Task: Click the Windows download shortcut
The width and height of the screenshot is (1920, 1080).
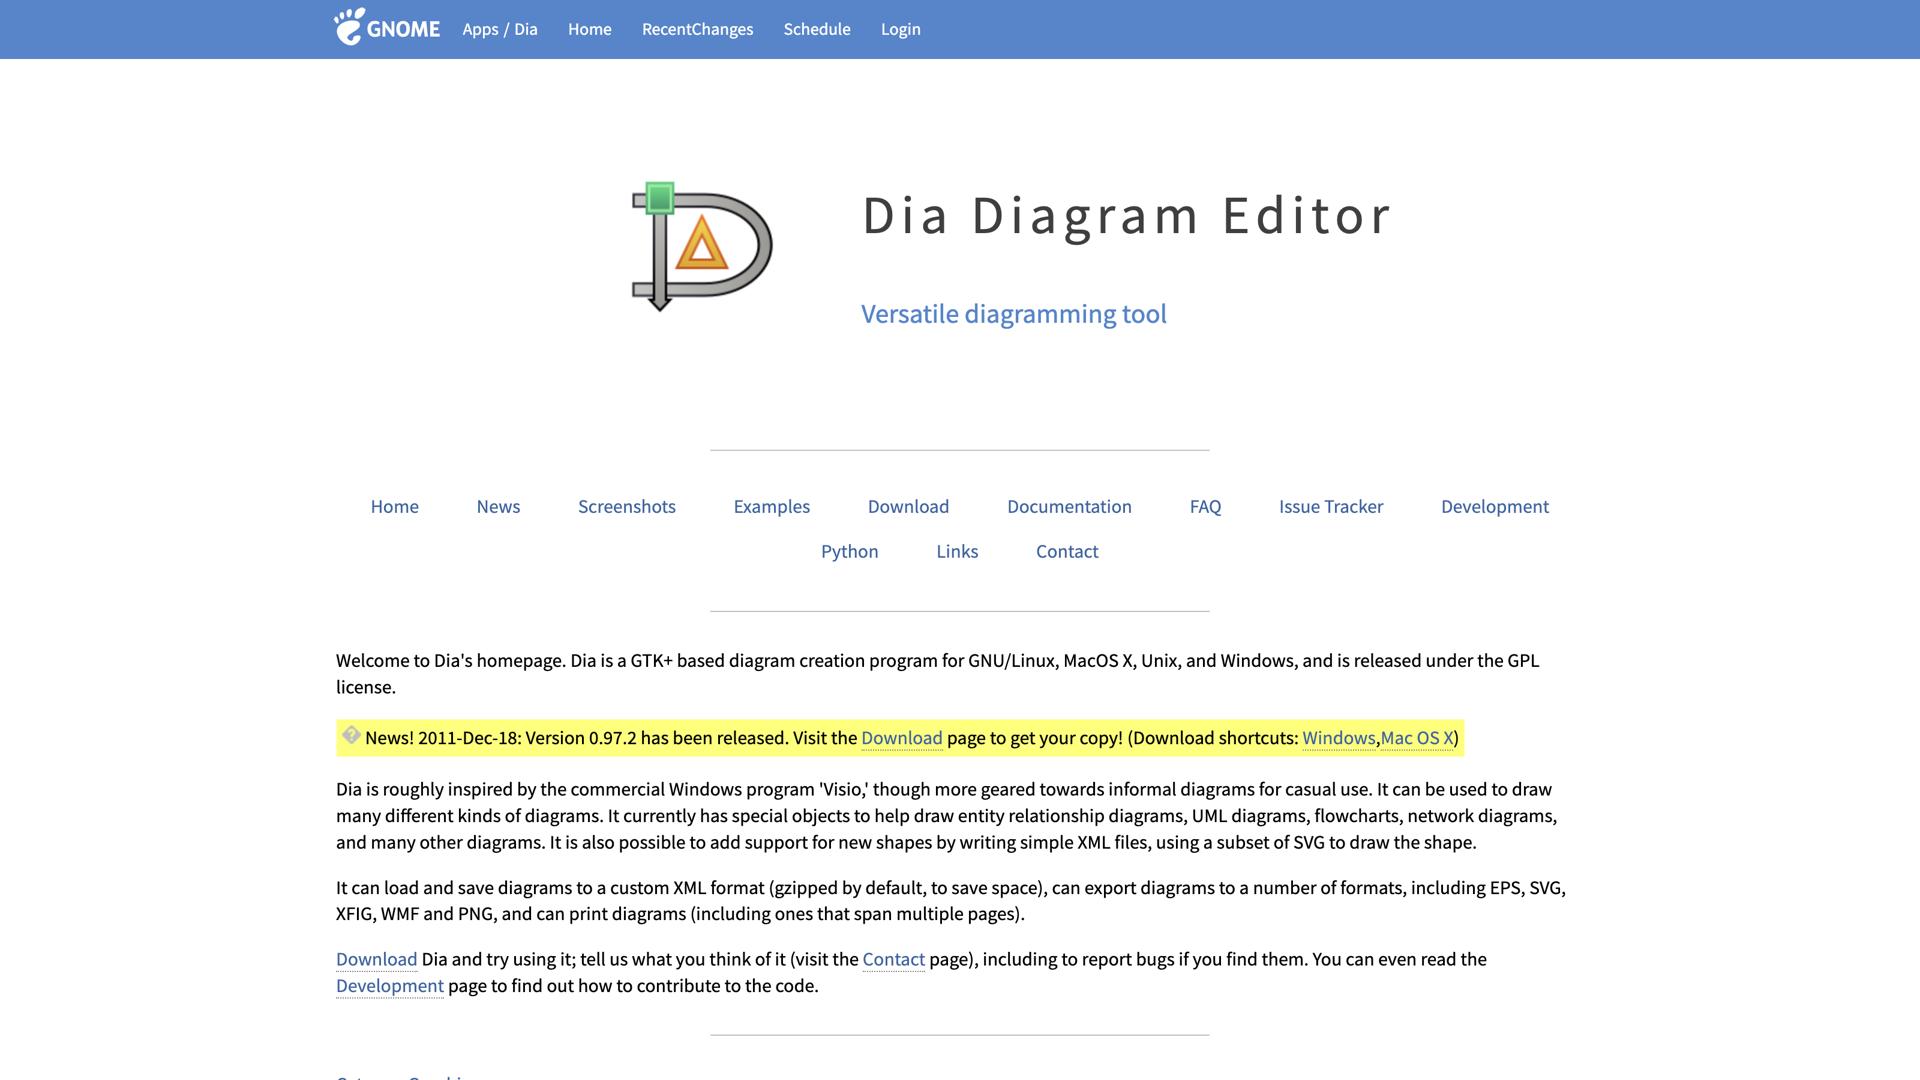Action: tap(1338, 738)
